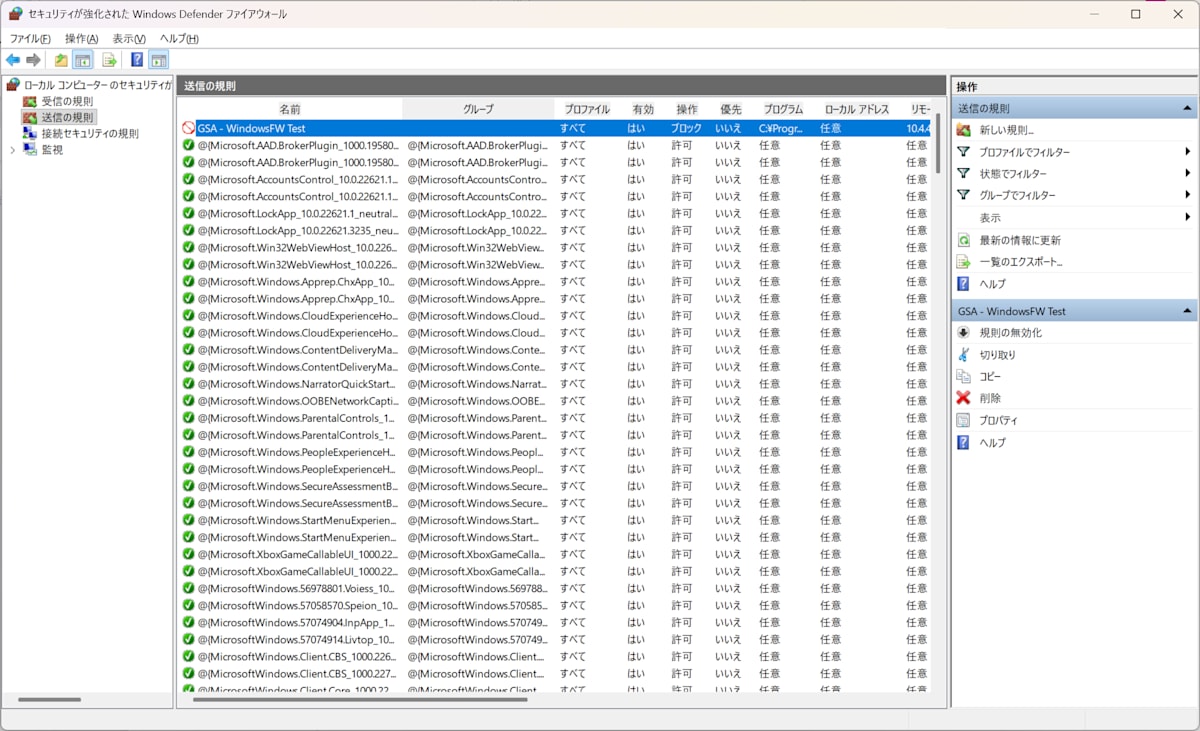This screenshot has width=1200, height=731.
Task: Select the MicrosoftWindows.57074914.Livtop rule
Action: coord(298,639)
